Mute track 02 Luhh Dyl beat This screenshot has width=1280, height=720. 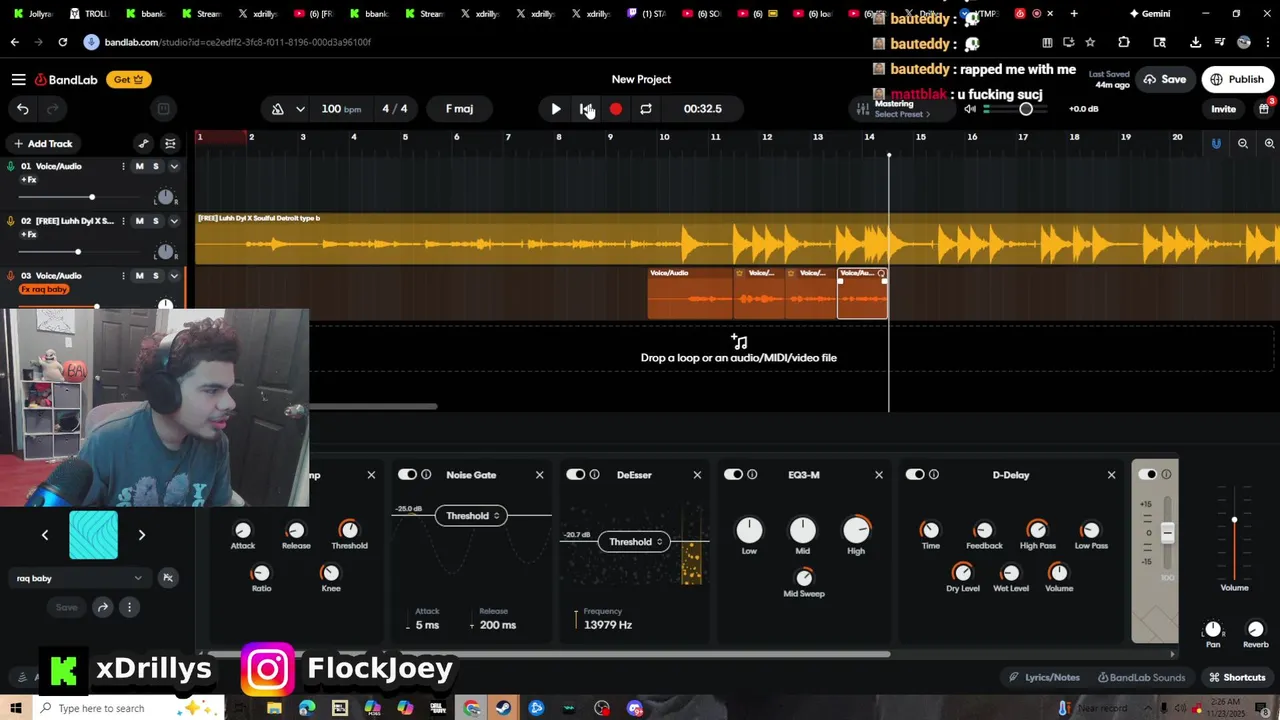pyautogui.click(x=140, y=221)
